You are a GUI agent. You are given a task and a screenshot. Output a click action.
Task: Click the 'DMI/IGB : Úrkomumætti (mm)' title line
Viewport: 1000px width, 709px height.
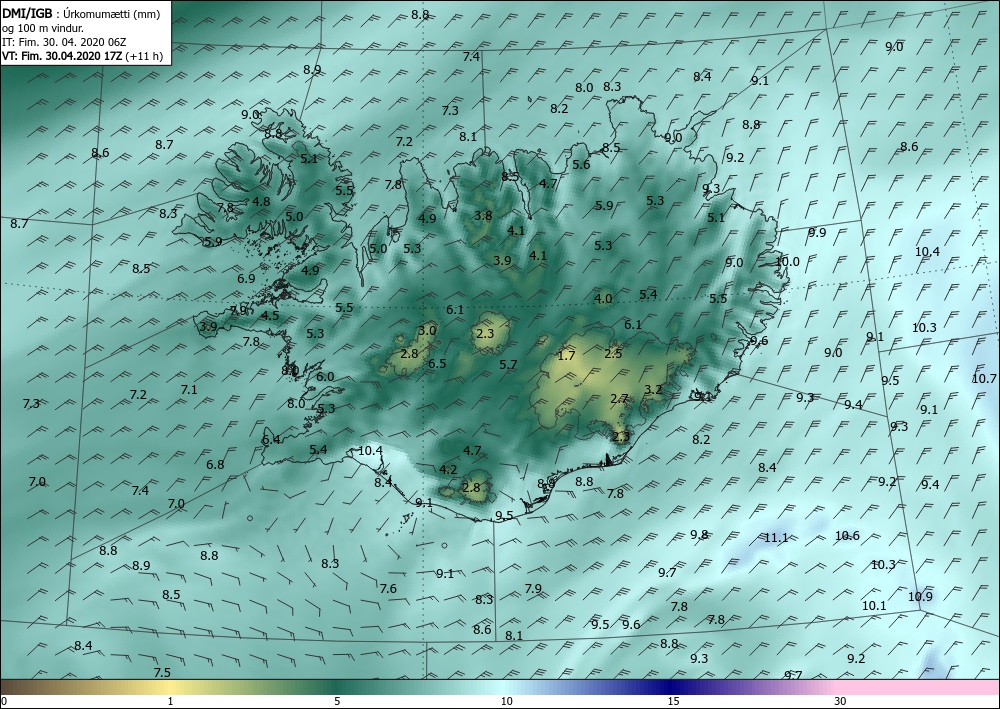click(x=81, y=14)
